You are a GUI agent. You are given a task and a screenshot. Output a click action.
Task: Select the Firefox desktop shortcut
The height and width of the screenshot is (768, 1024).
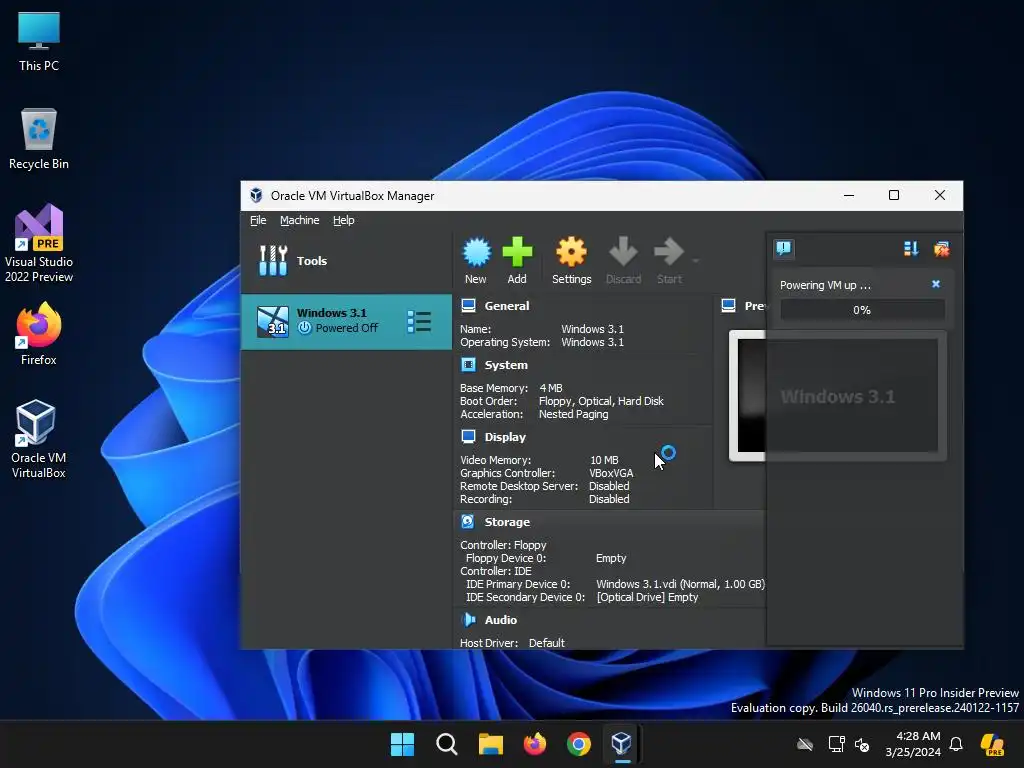[39, 334]
